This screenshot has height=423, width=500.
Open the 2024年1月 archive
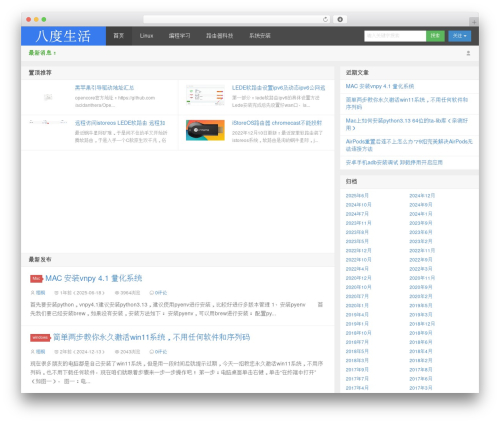(421, 214)
